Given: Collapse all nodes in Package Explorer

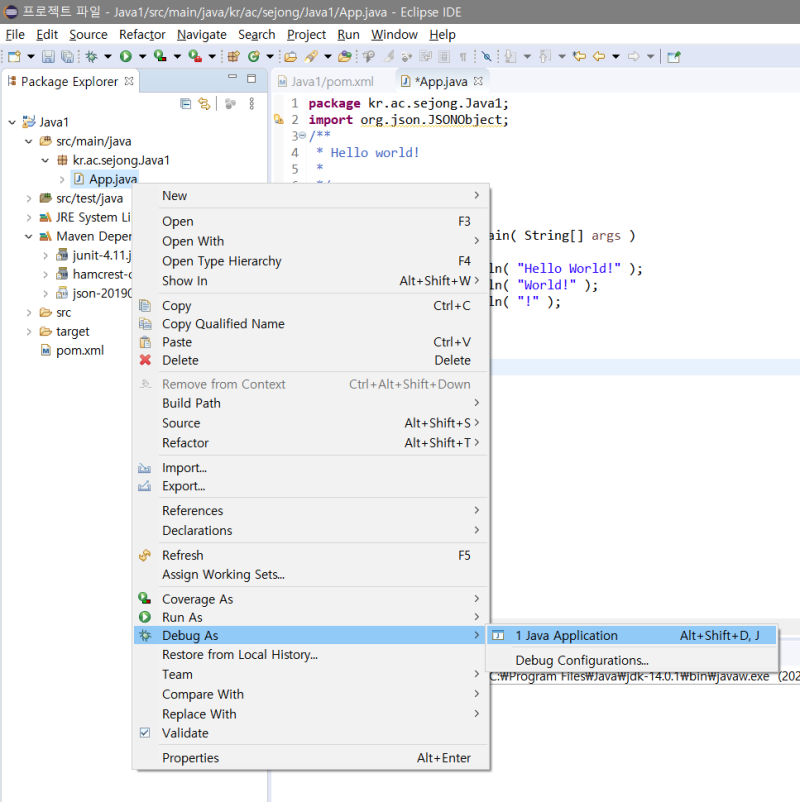Looking at the screenshot, I should coord(186,104).
